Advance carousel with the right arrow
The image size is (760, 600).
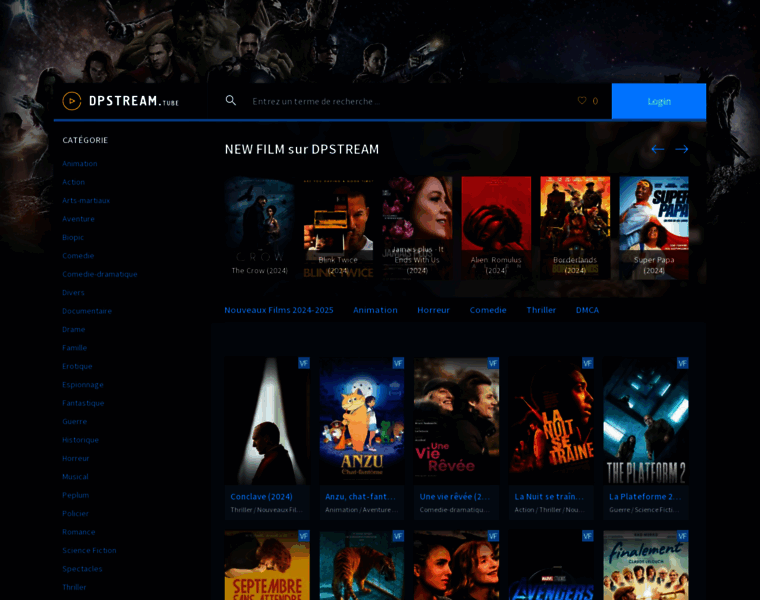(x=681, y=149)
